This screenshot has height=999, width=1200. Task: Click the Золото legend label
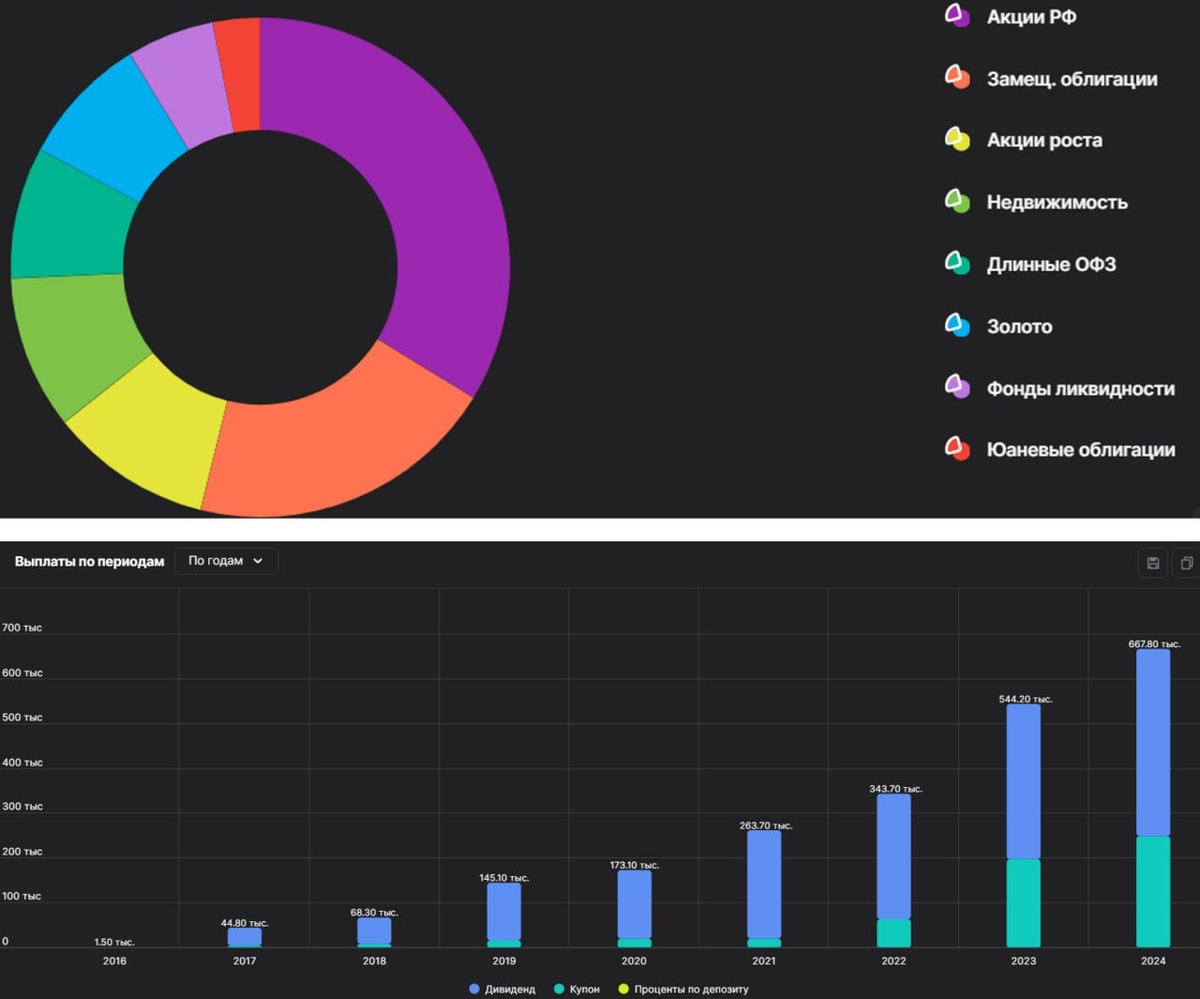coord(1019,326)
